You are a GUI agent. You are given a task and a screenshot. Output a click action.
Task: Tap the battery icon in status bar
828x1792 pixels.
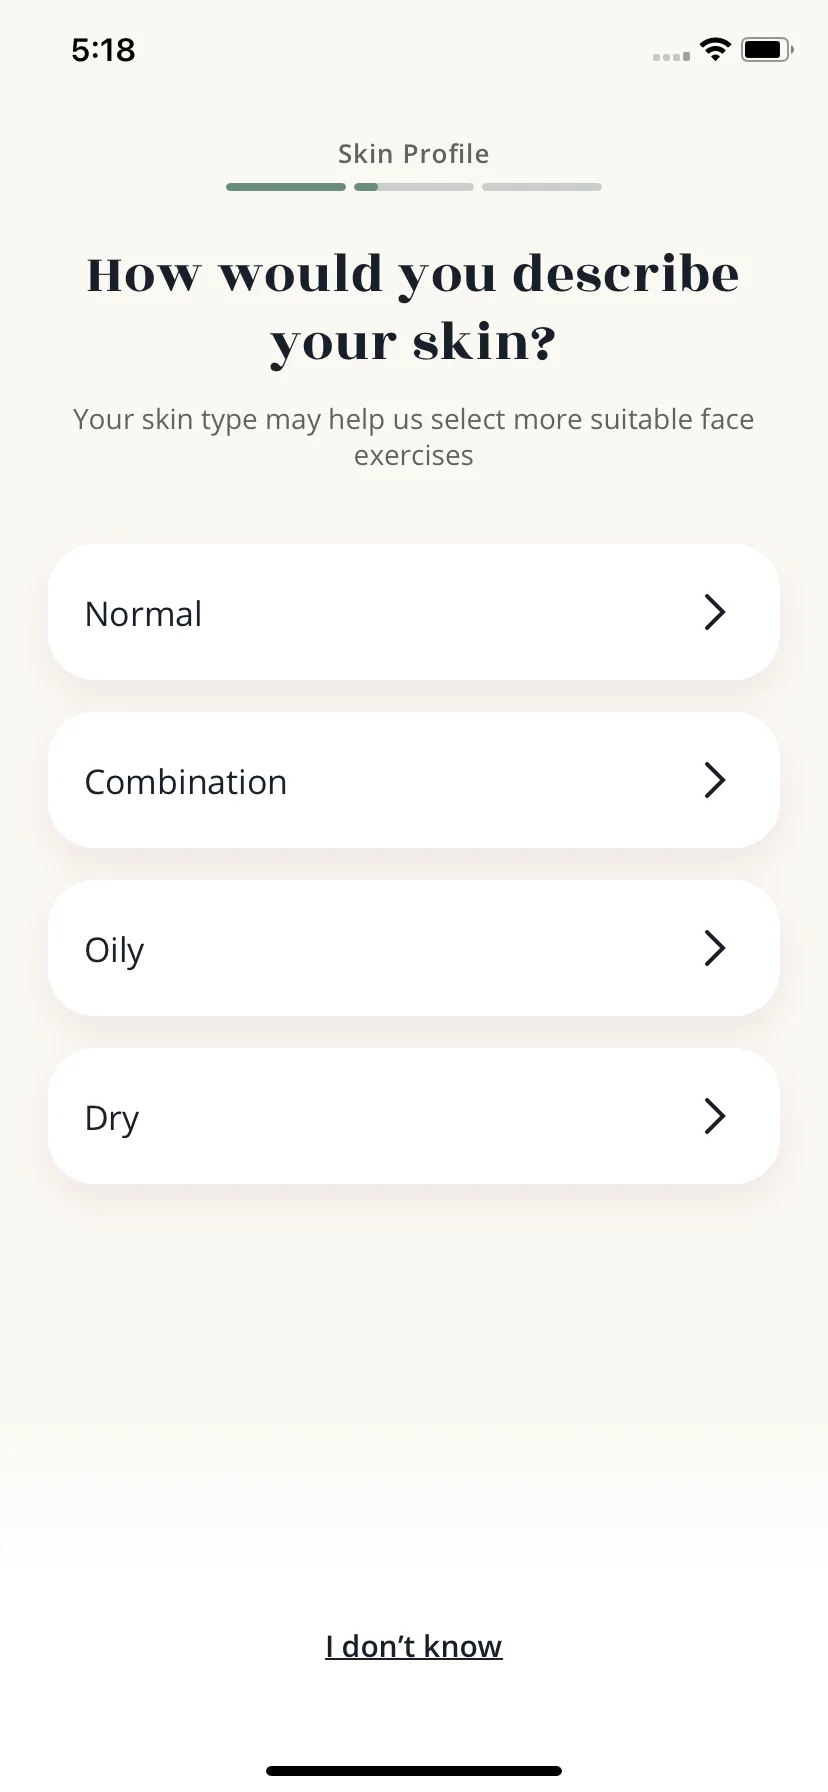pos(767,49)
